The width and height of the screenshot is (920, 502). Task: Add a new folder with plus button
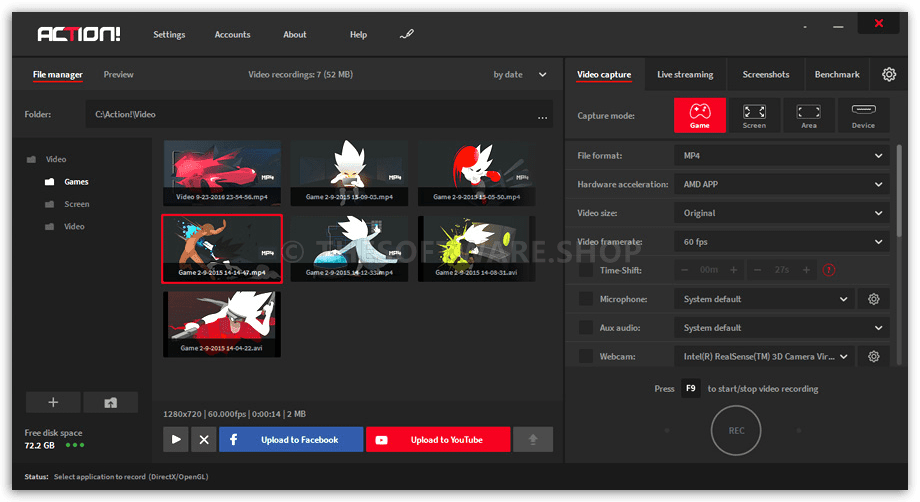53,402
